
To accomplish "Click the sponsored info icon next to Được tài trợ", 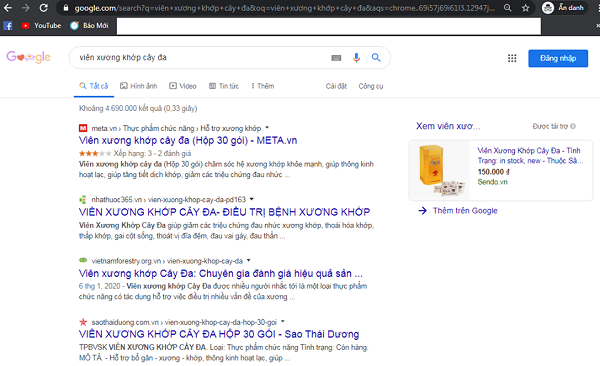I will click(573, 126).
